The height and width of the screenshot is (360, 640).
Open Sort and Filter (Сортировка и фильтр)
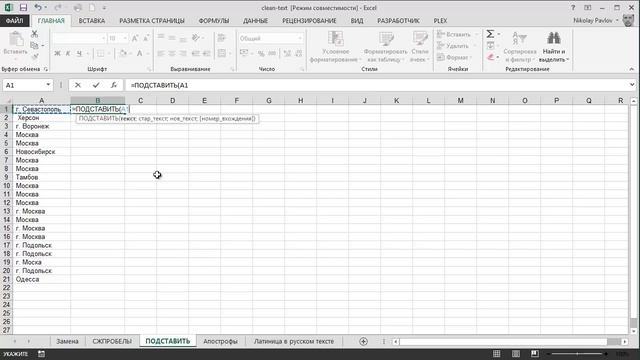click(x=520, y=47)
